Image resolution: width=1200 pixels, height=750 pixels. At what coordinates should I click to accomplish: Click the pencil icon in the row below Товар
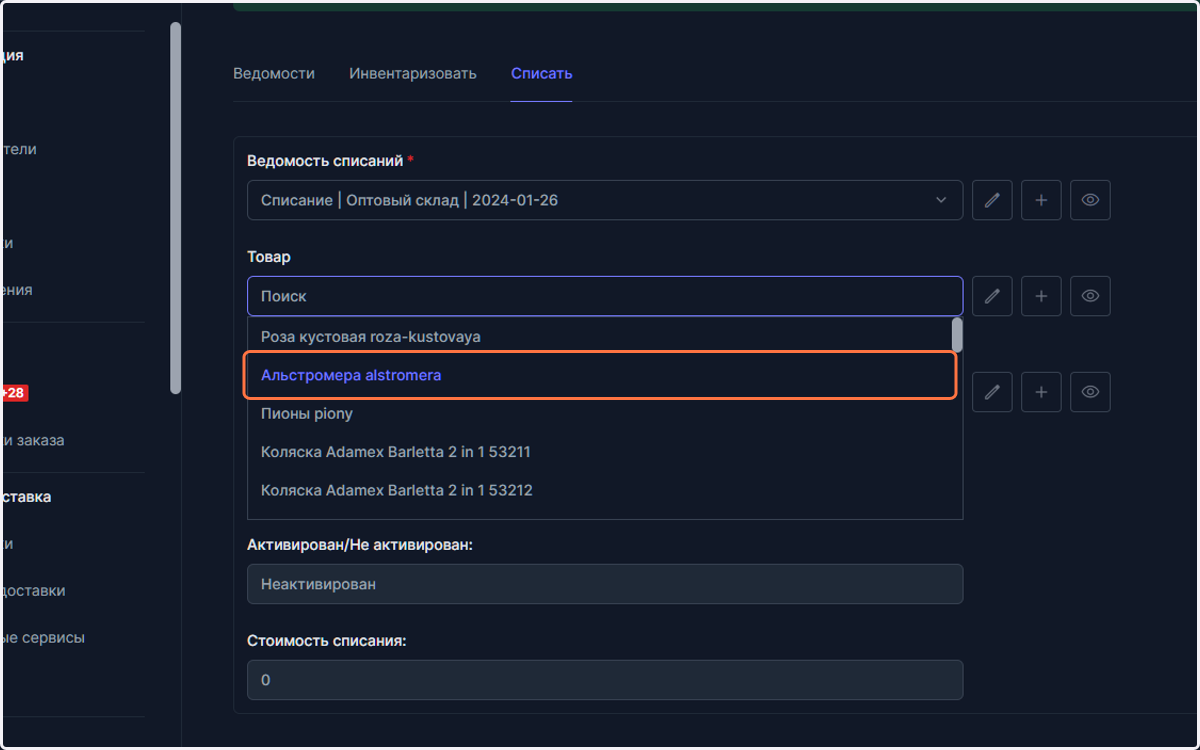coord(992,392)
